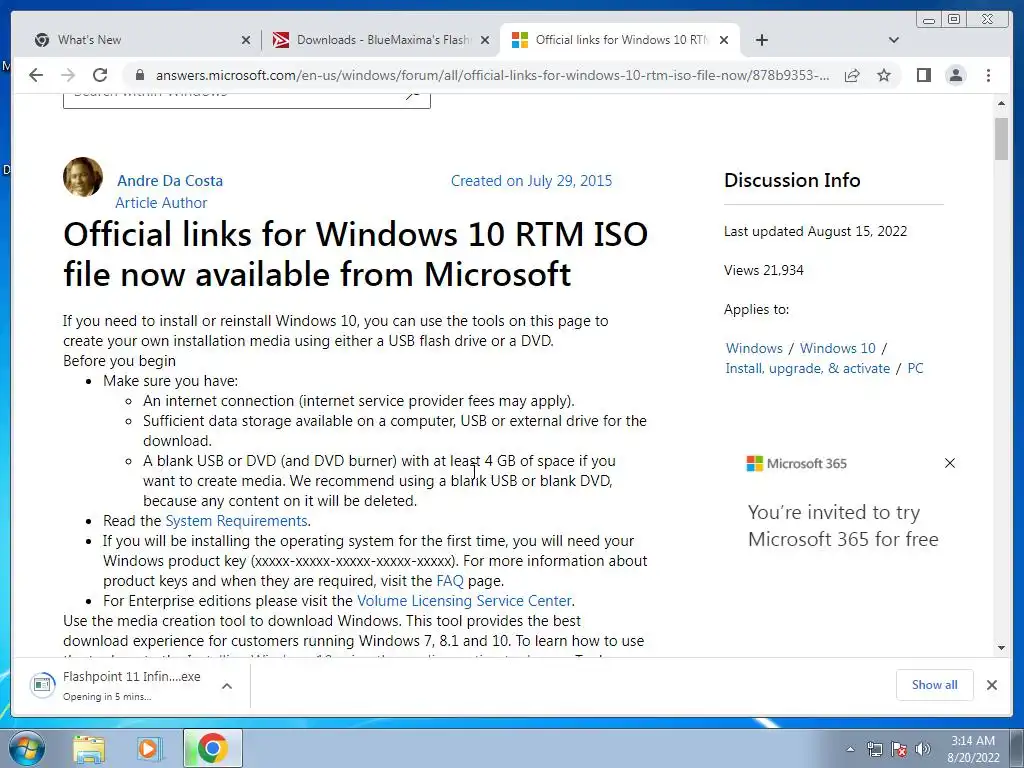Viewport: 1024px width, 768px height.
Task: Open the taskbar clock and date
Action: (x=973, y=749)
